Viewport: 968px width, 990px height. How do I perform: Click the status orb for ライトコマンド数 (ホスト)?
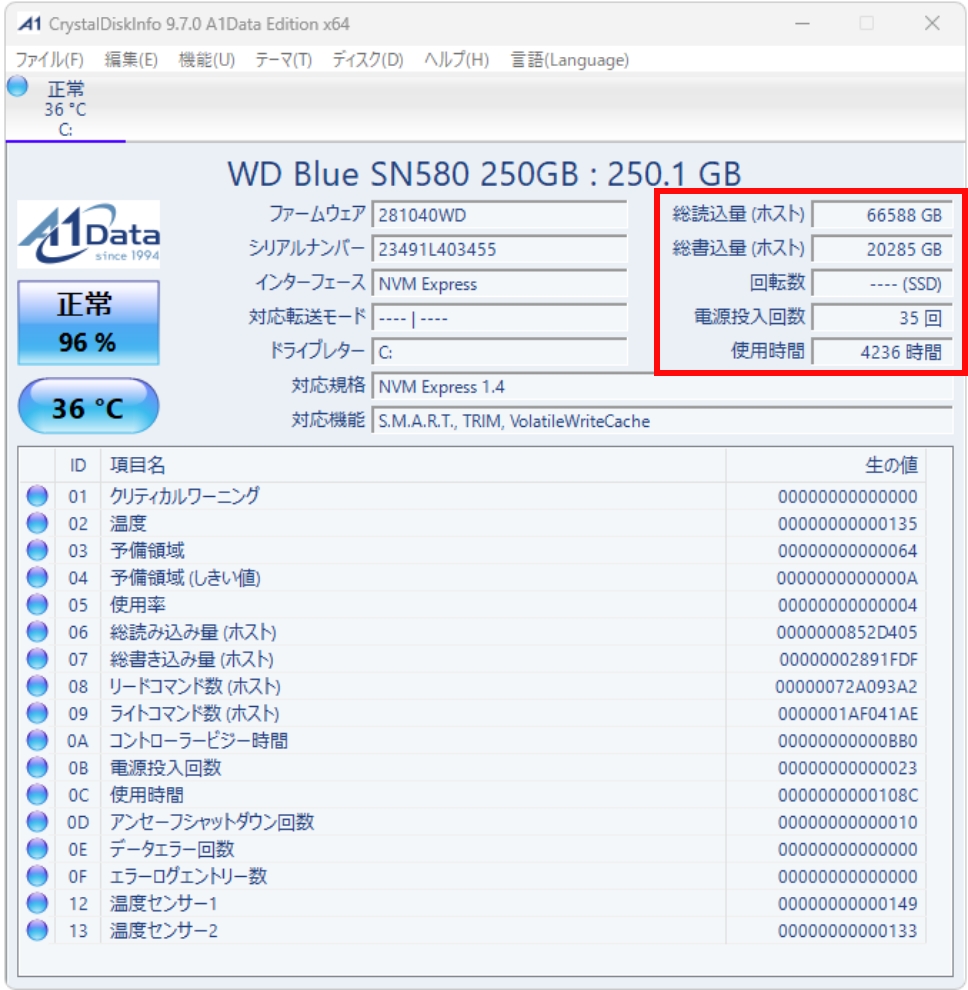pos(37,713)
